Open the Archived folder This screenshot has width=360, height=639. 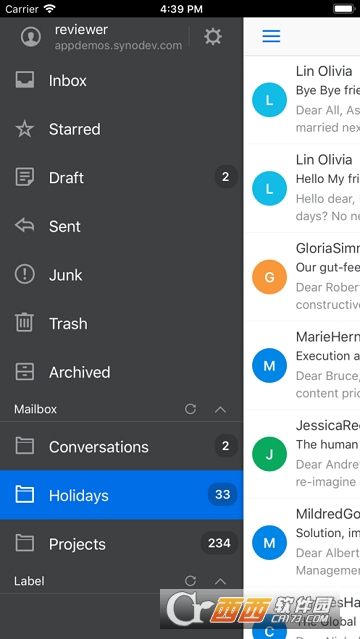121,372
